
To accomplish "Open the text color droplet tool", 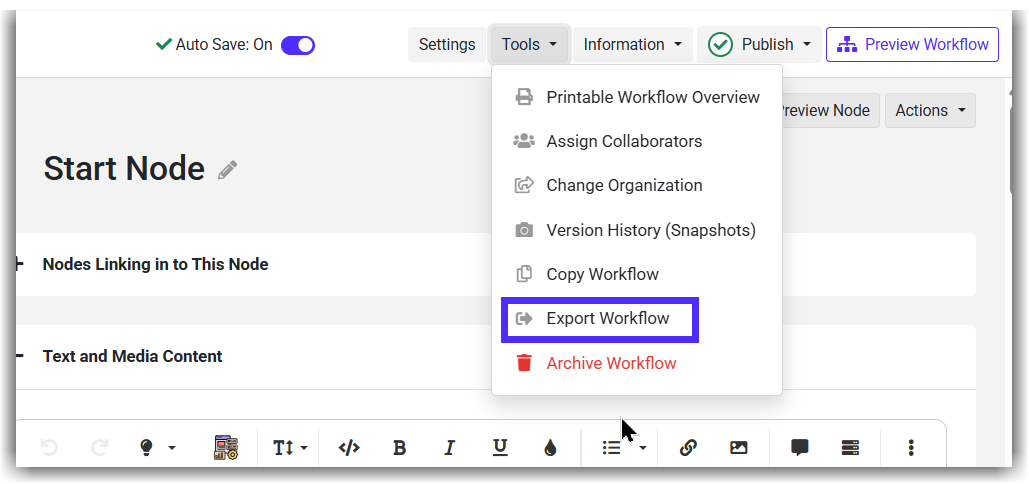I will tap(550, 448).
